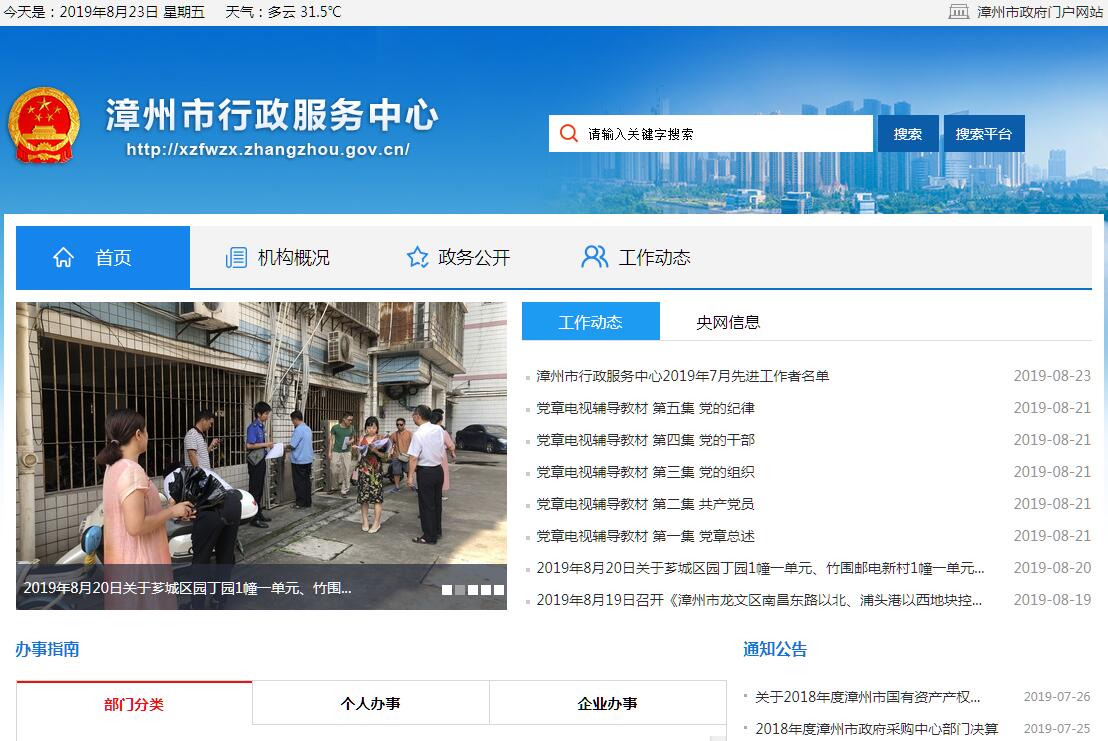Click the 政务公开 star icon

(417, 258)
